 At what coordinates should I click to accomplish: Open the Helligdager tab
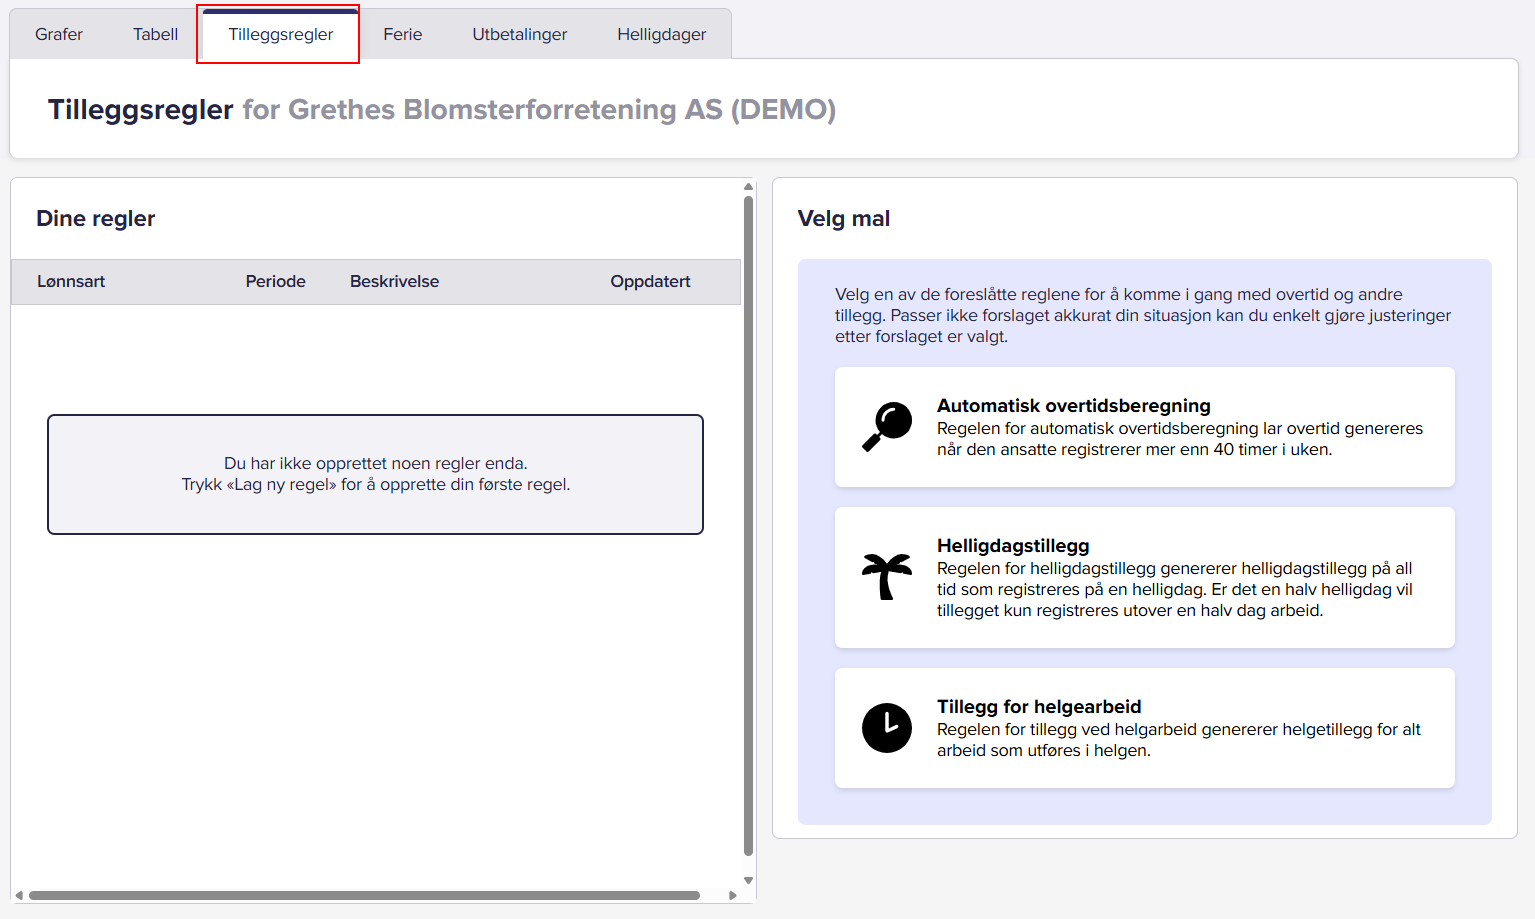pos(661,34)
